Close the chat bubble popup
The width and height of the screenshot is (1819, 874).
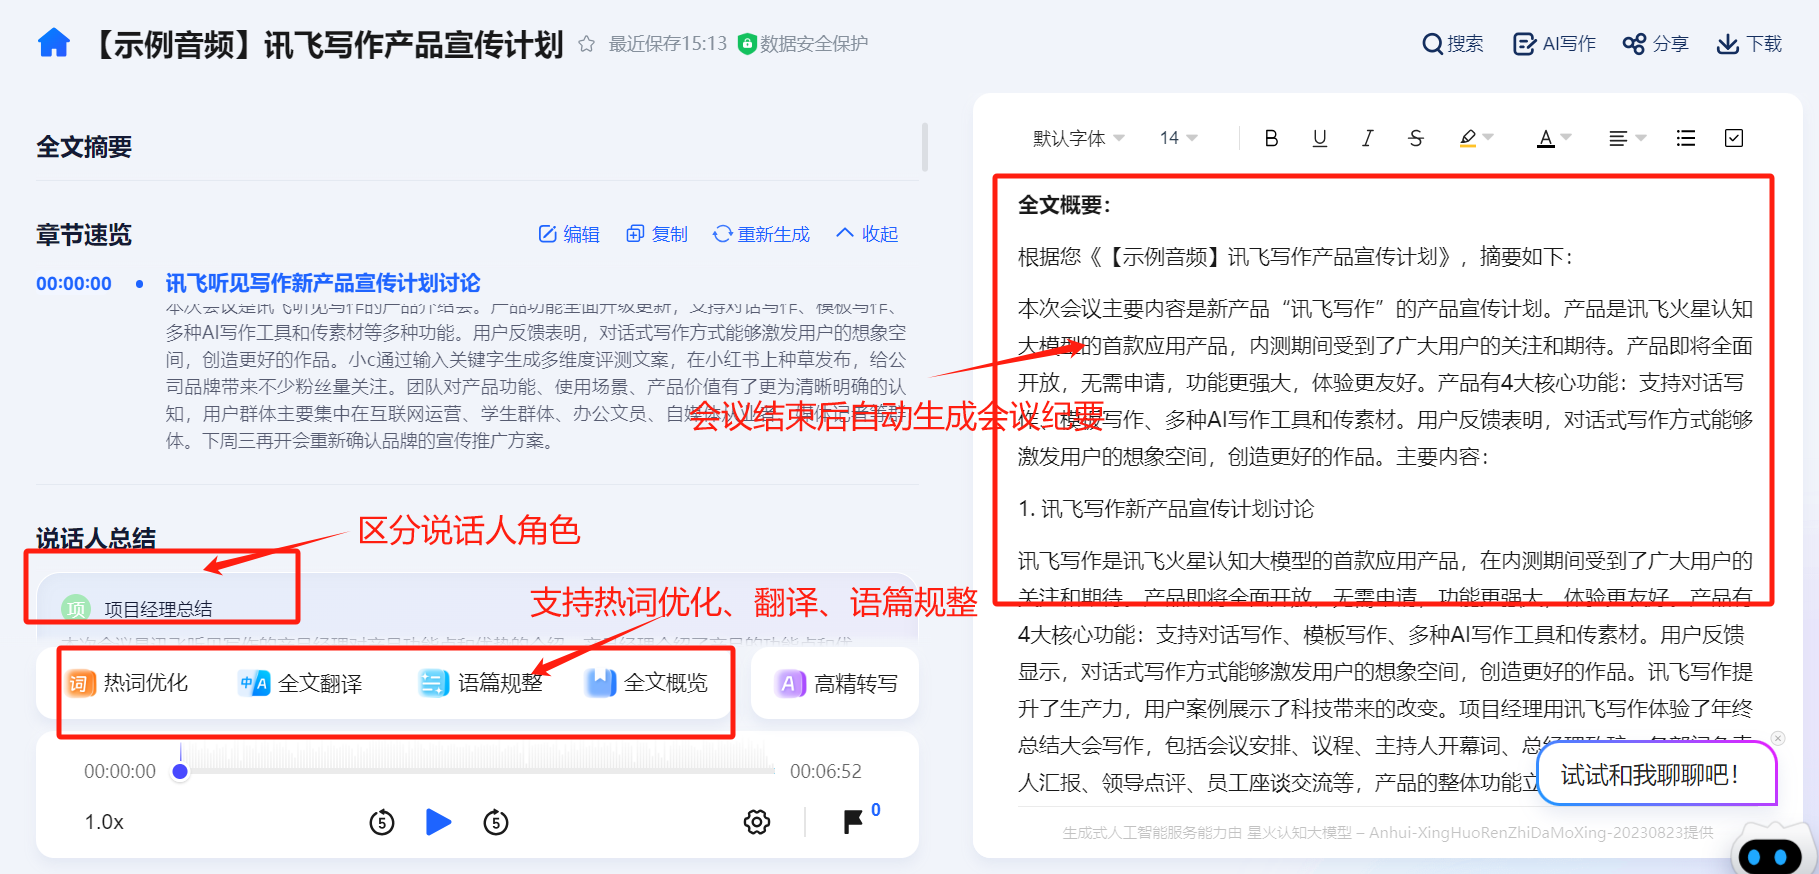point(1777,738)
